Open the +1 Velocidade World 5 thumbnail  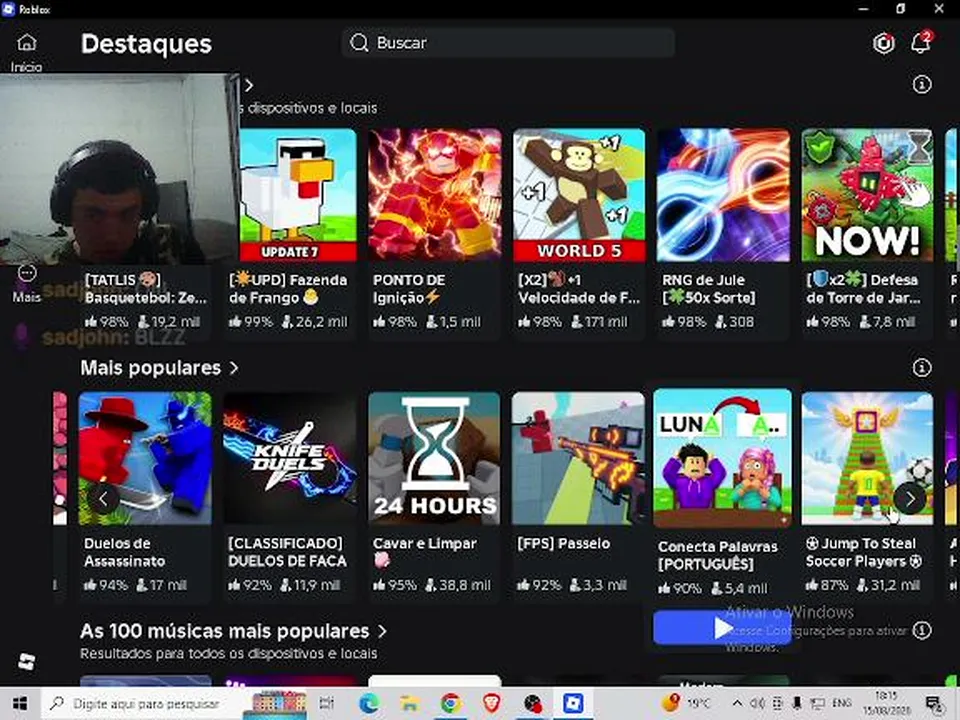pos(579,195)
